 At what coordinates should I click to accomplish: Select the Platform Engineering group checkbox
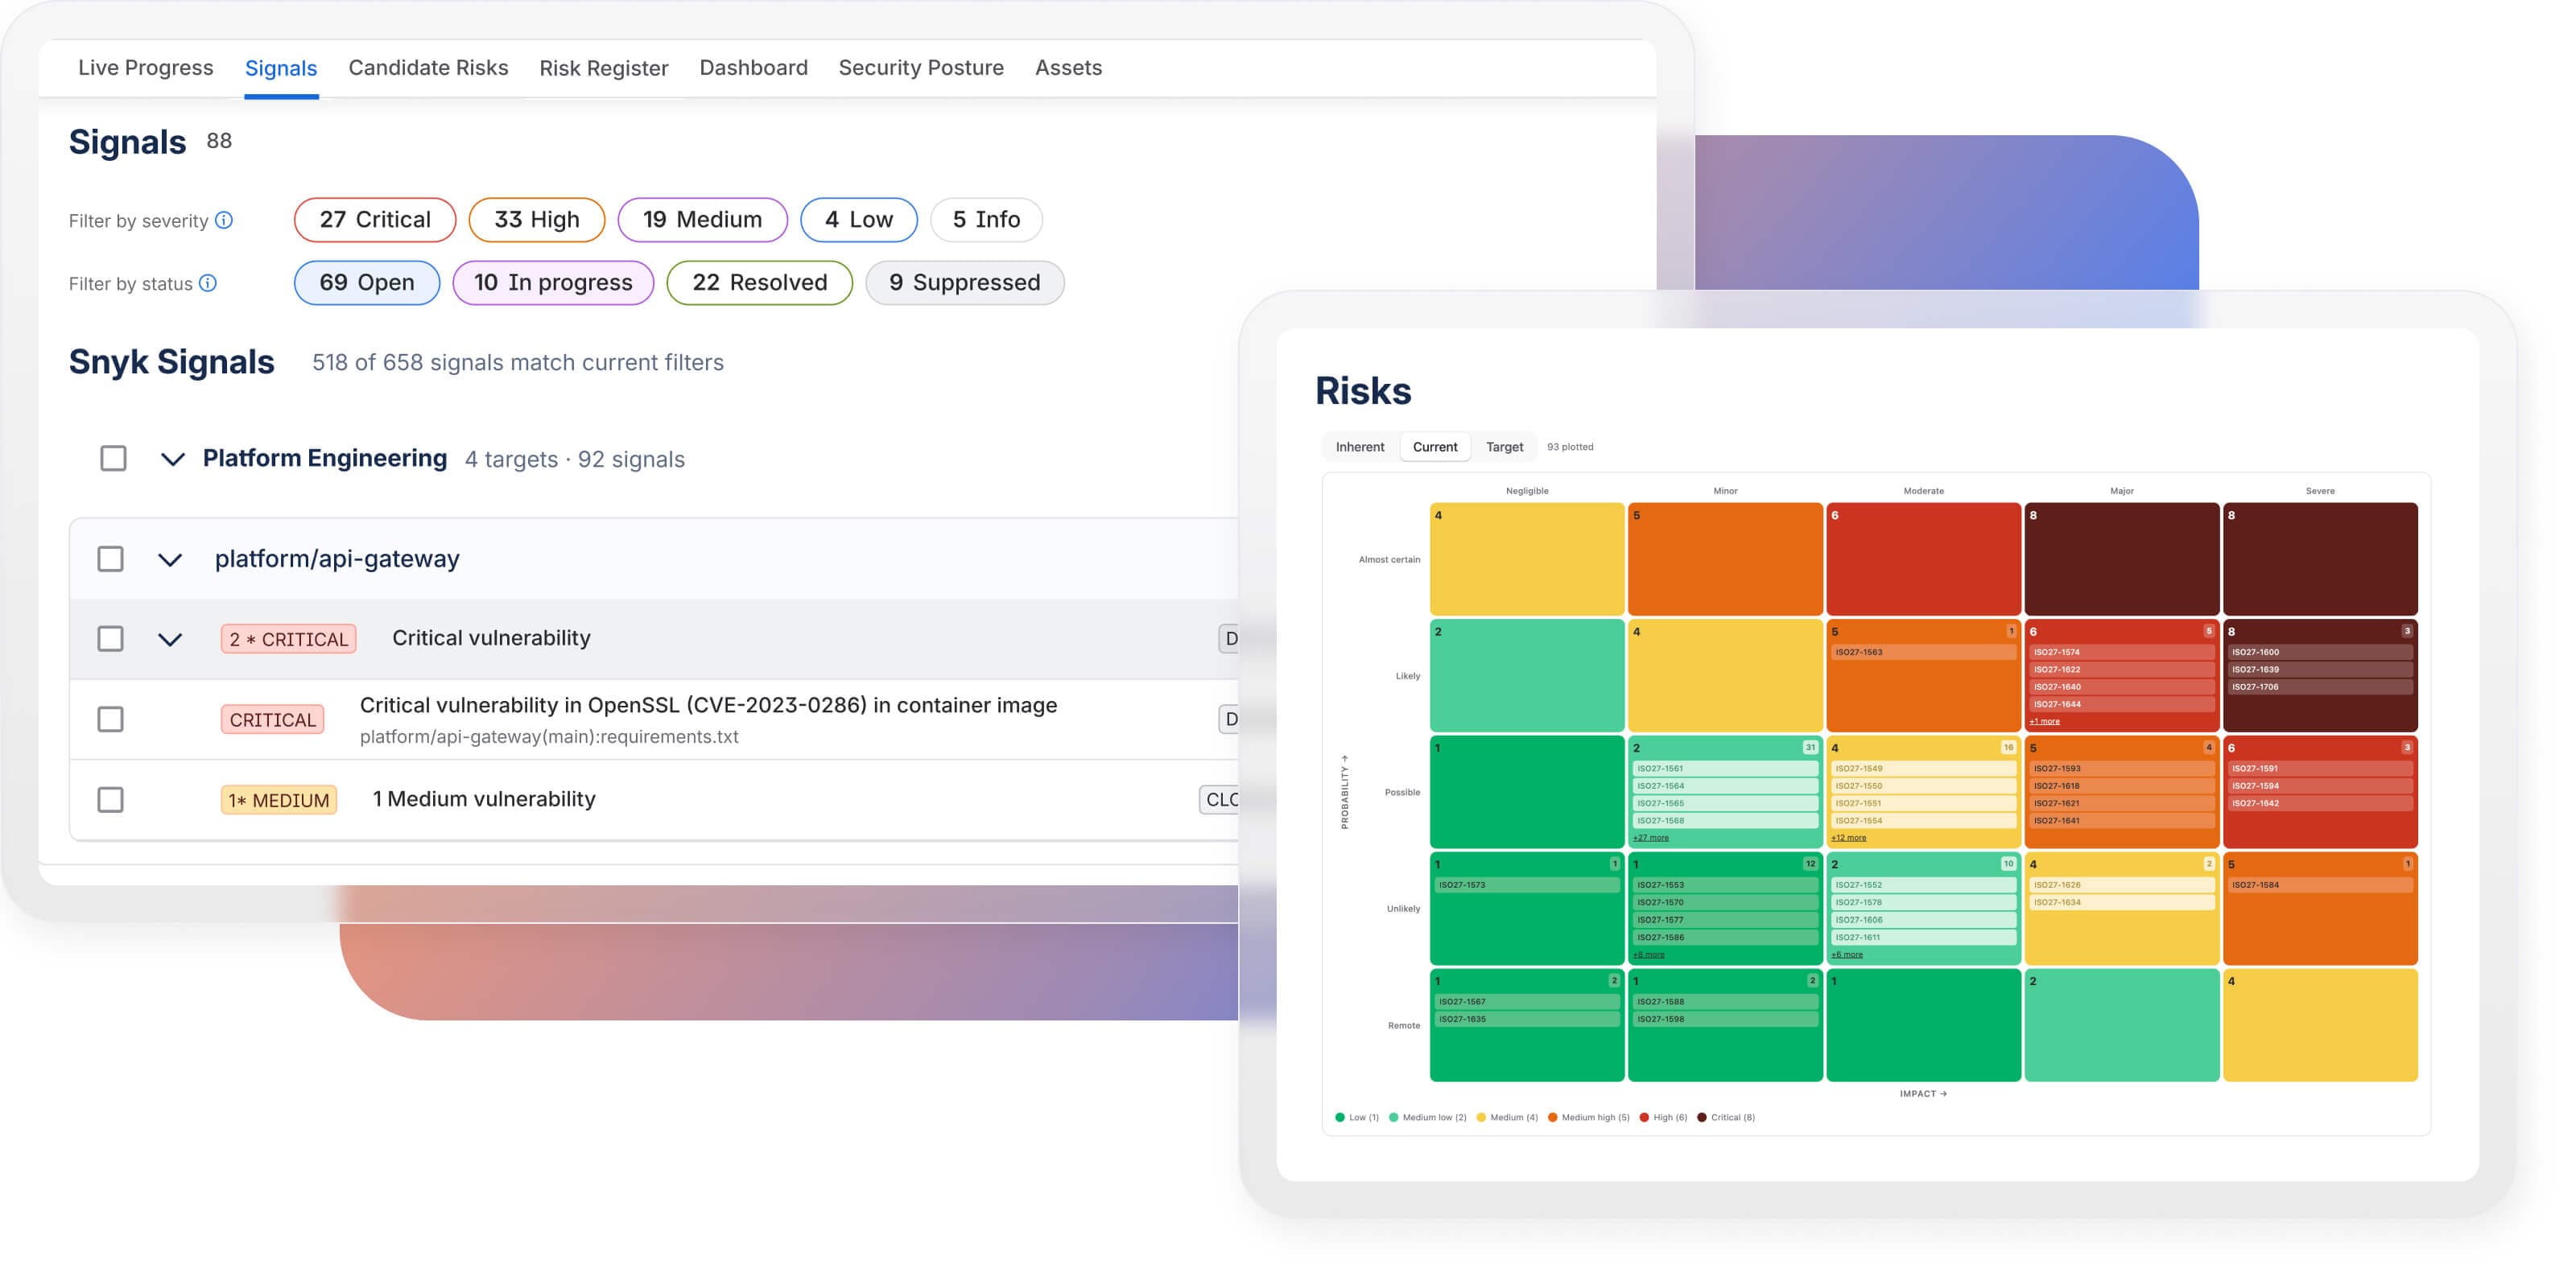pos(113,458)
